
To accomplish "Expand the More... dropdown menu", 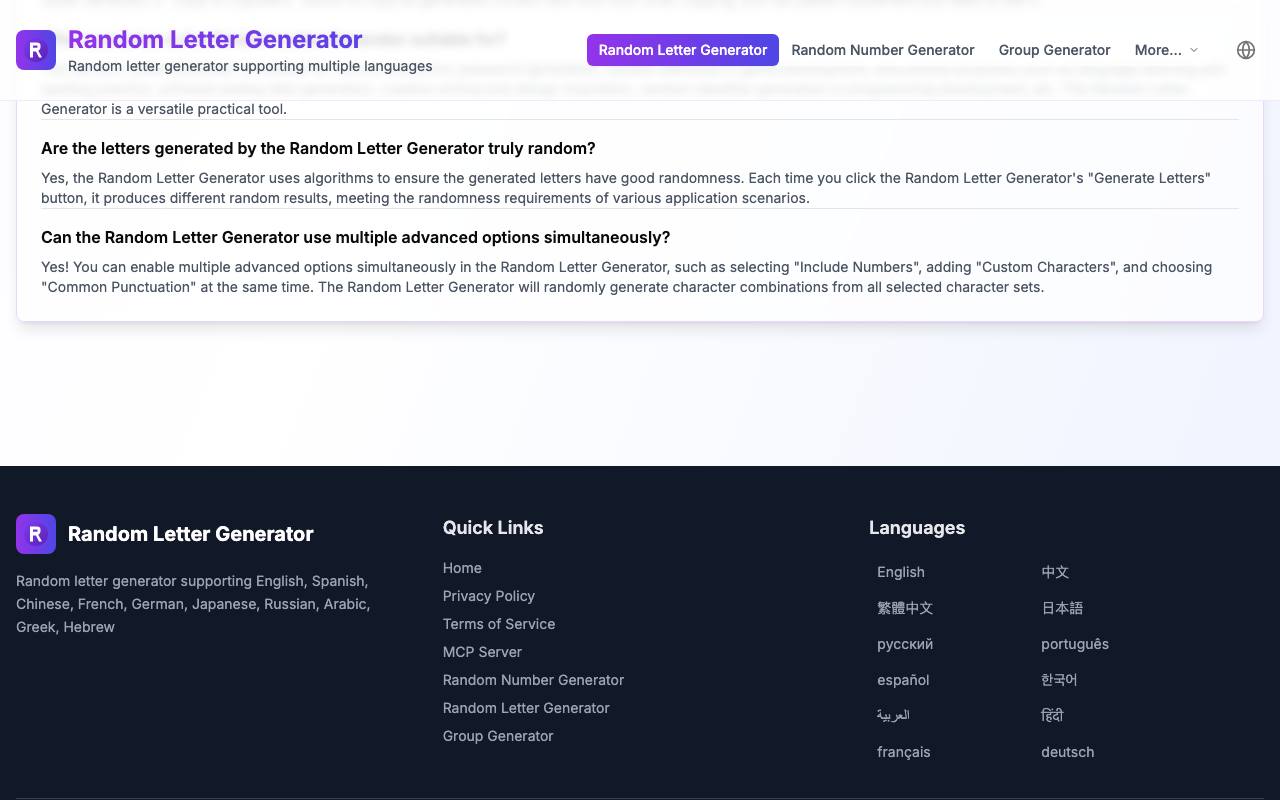I will tap(1166, 50).
